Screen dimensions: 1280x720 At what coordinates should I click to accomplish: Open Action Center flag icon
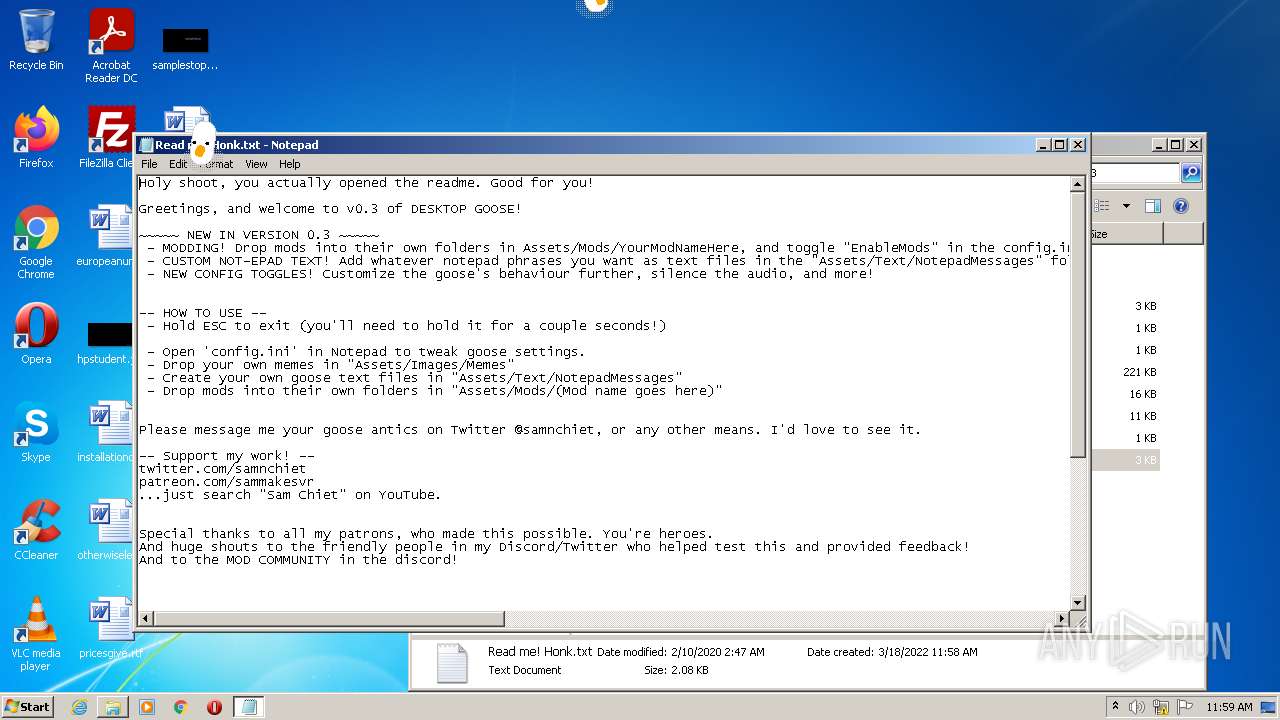1185,707
